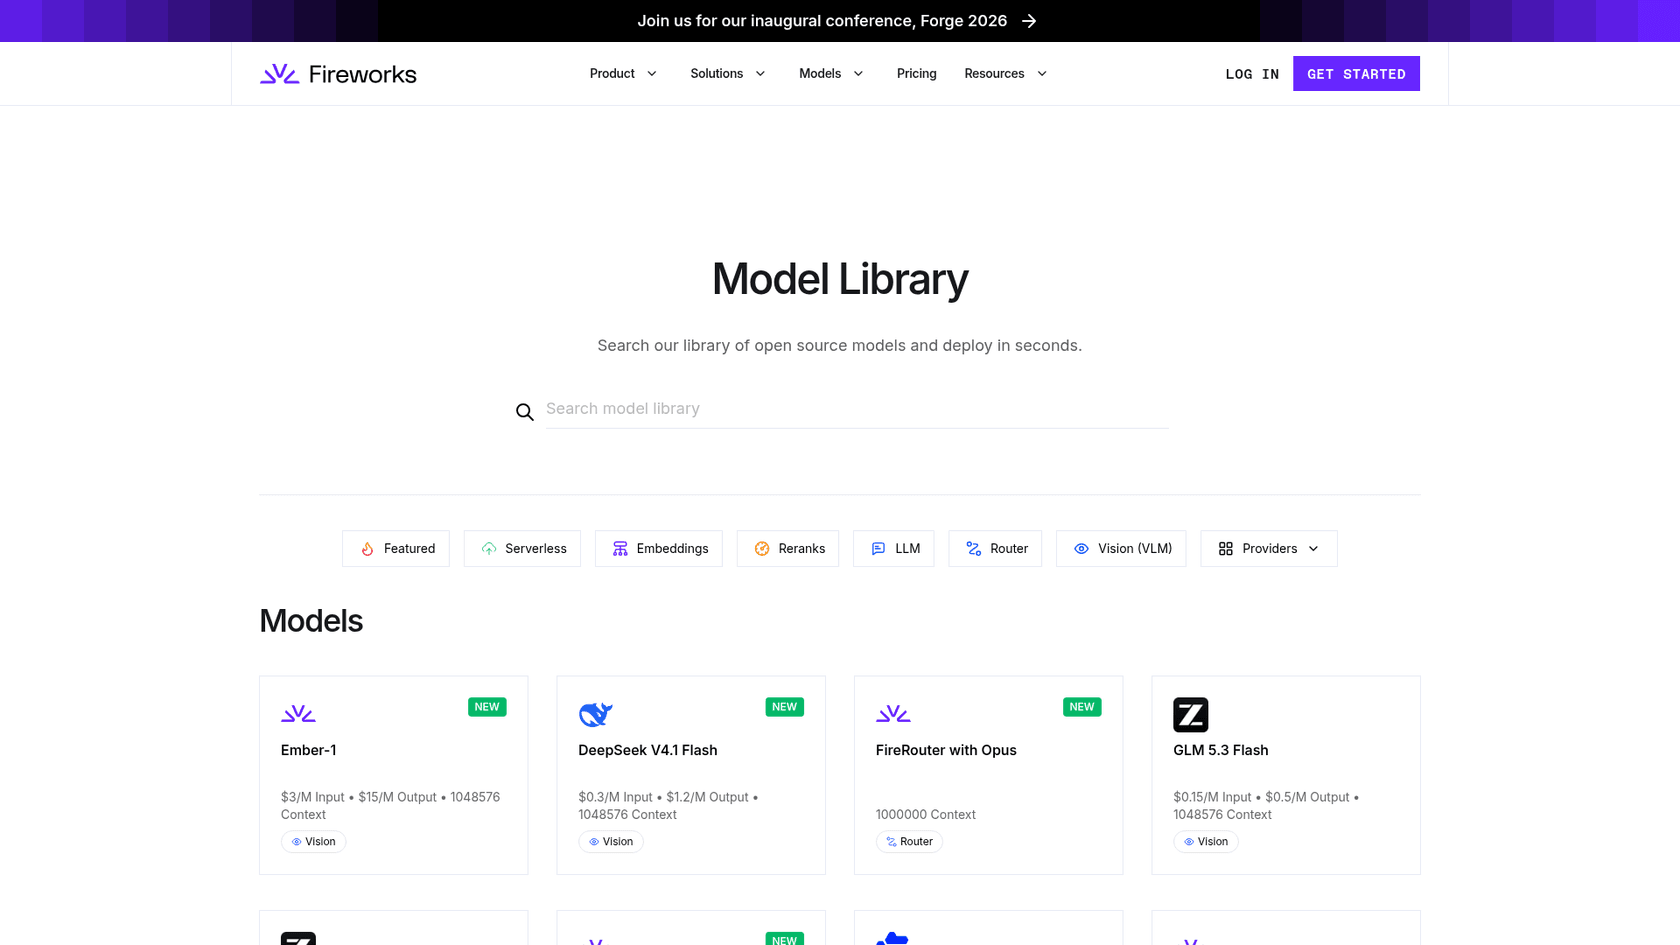
Task: Click the NEW badge on DeepSeek V4.1 Flash
Action: pos(785,707)
